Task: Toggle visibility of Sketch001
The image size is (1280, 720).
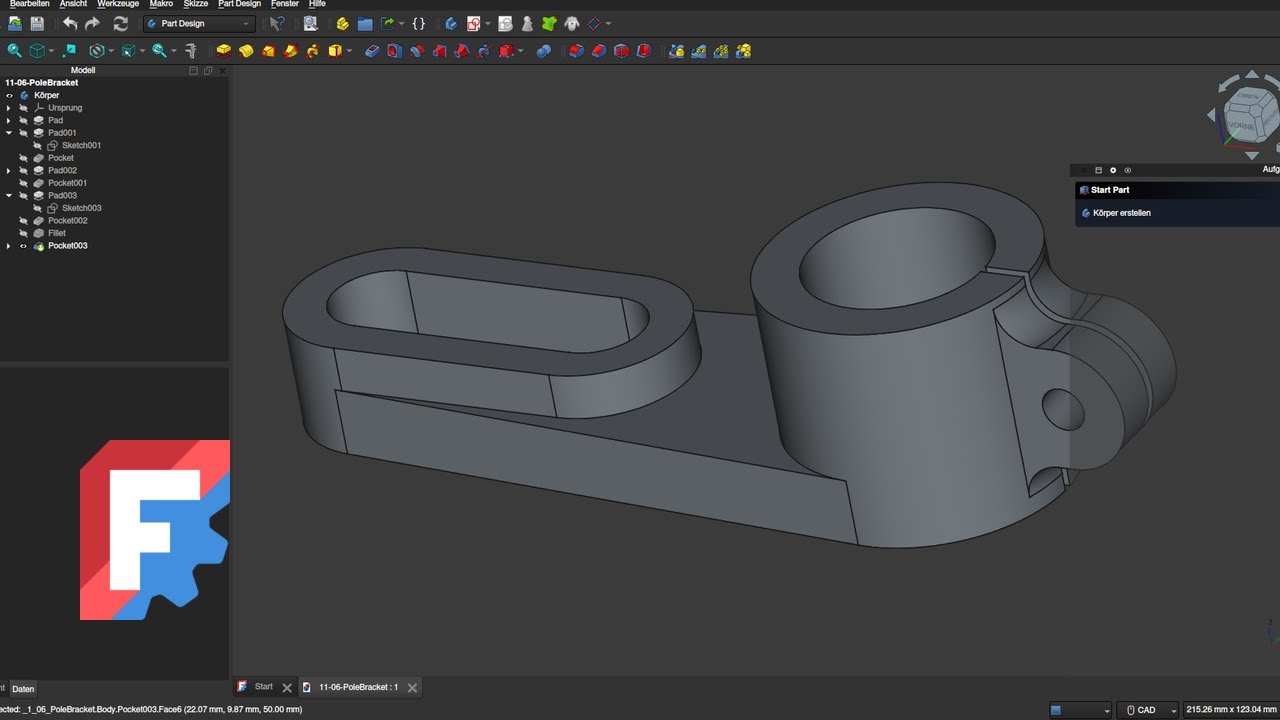Action: (37, 145)
